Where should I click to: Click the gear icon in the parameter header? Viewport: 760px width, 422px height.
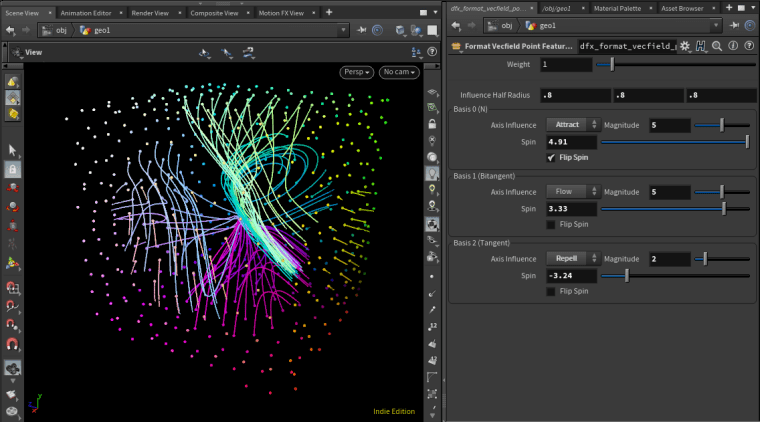coord(685,46)
